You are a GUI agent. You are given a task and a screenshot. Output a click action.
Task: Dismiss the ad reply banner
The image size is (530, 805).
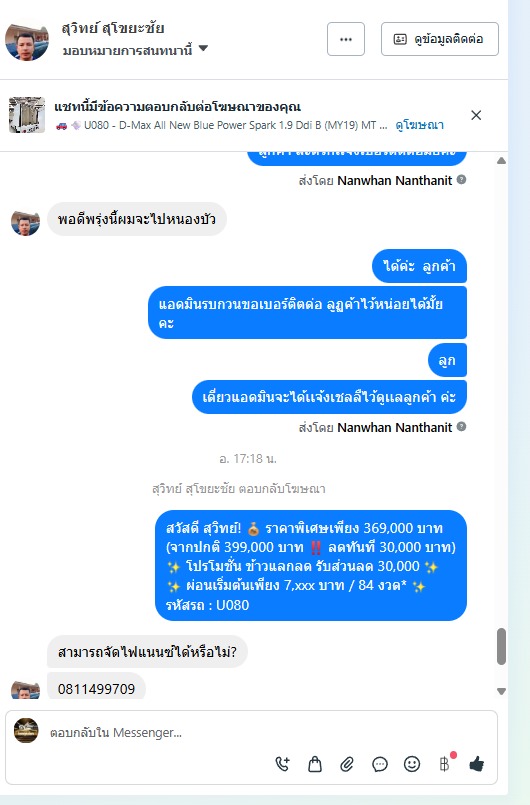click(x=476, y=115)
